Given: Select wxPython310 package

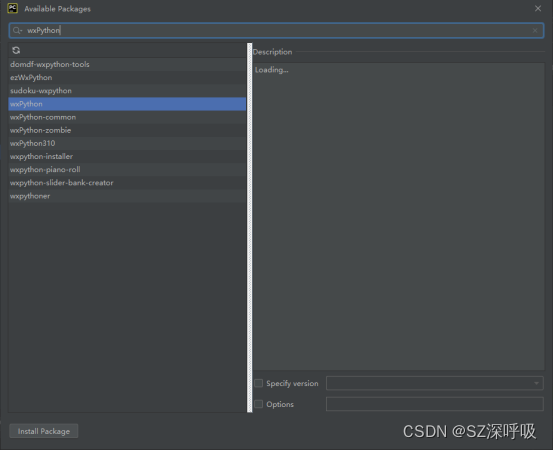Looking at the screenshot, I should pos(127,144).
